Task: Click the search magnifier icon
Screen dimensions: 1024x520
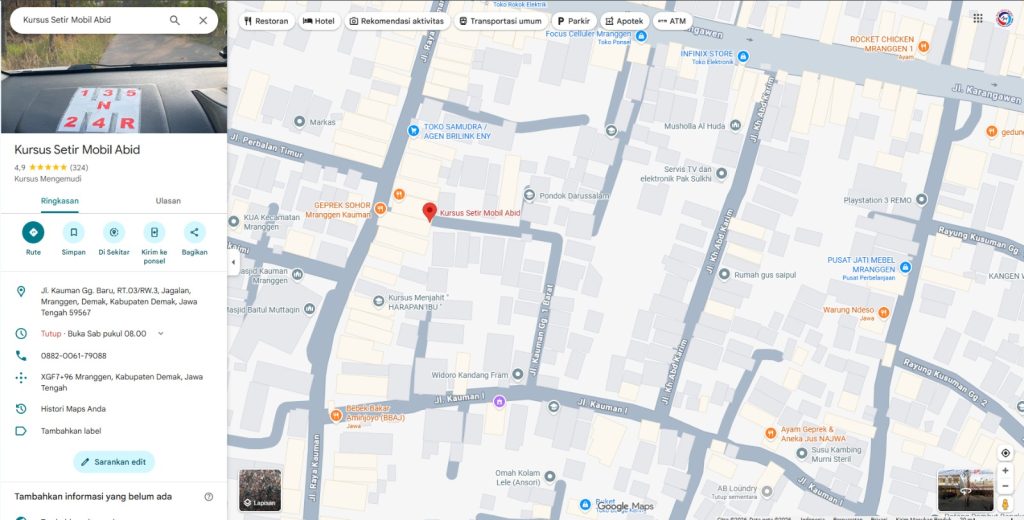Action: pyautogui.click(x=175, y=20)
